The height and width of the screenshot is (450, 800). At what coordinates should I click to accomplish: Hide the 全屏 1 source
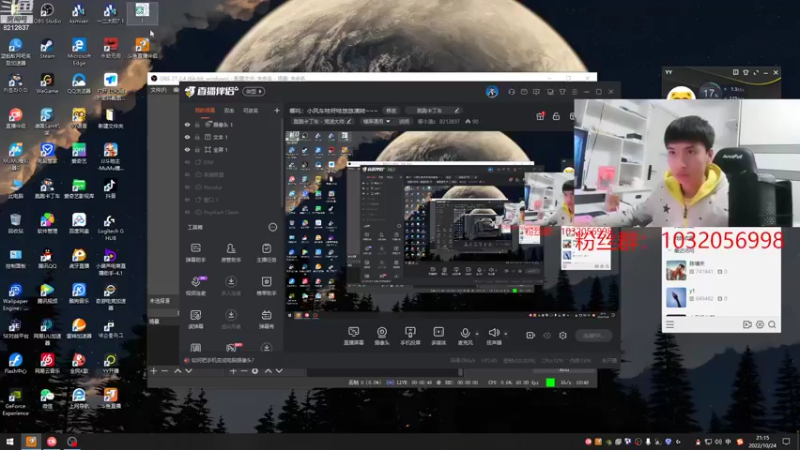pyautogui.click(x=187, y=149)
